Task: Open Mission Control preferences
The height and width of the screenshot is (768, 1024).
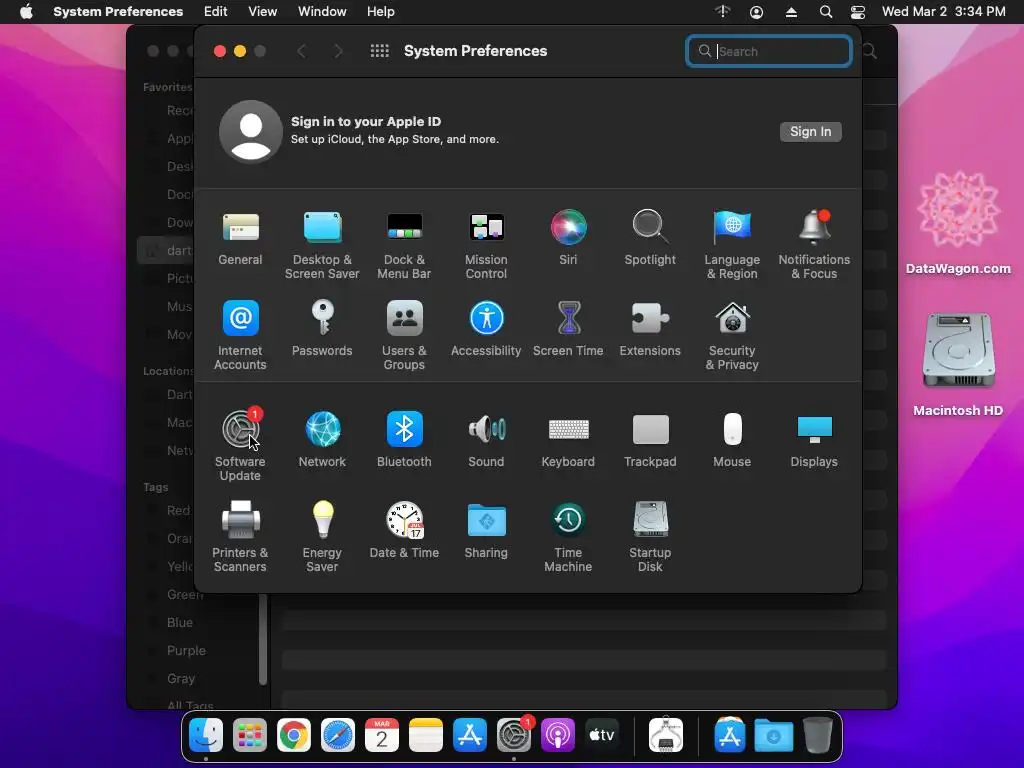Action: coord(486,245)
